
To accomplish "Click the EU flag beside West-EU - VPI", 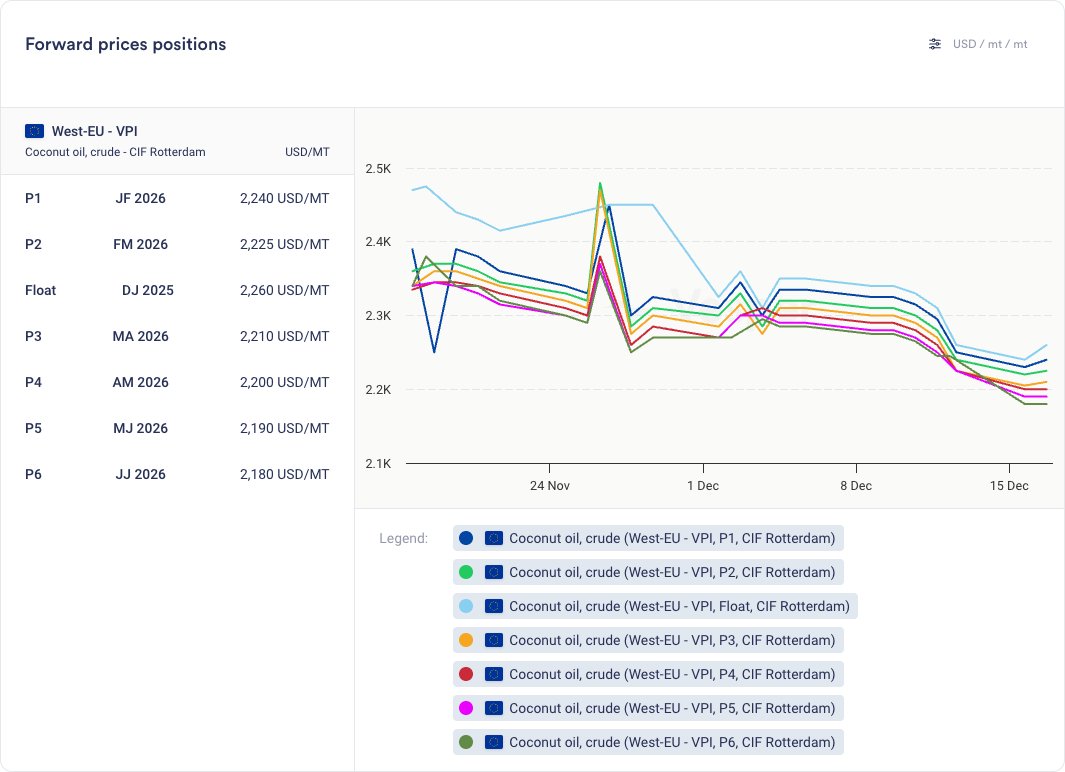I will pos(35,131).
